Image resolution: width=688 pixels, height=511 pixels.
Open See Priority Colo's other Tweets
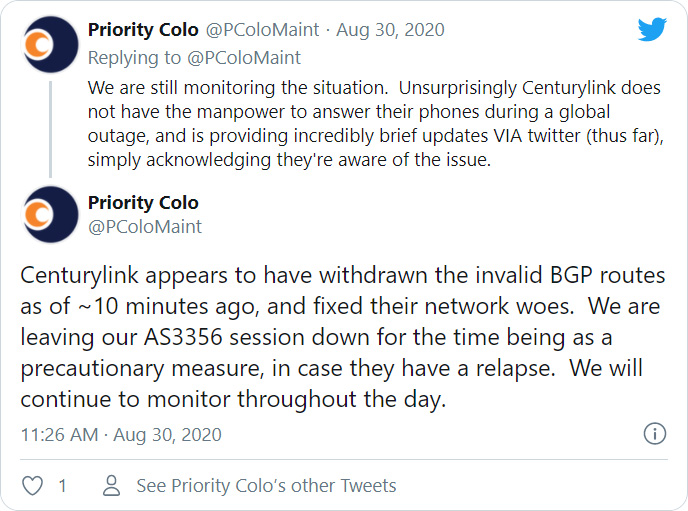pyautogui.click(x=266, y=486)
